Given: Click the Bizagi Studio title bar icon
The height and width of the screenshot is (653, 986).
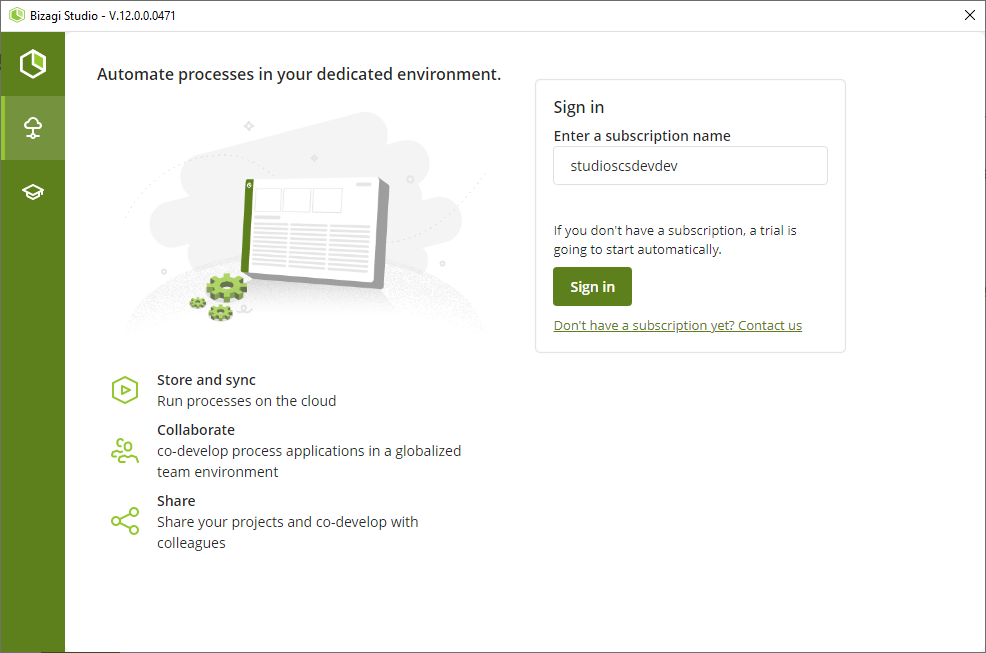Looking at the screenshot, I should tap(16, 15).
